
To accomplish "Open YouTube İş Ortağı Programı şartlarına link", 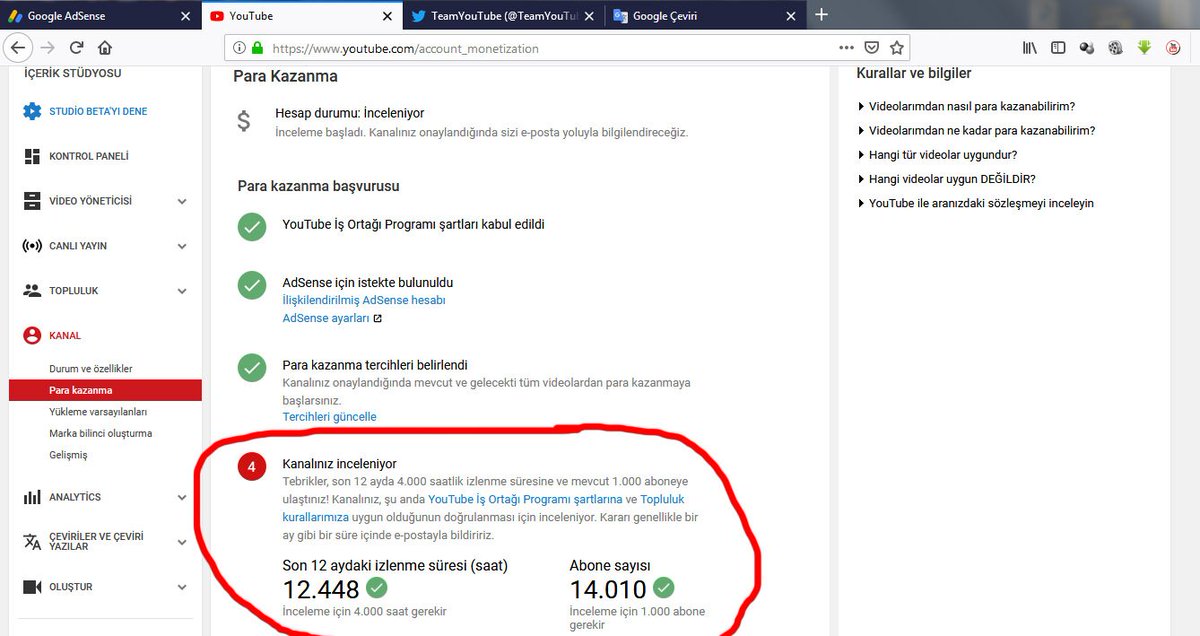I will (525, 499).
